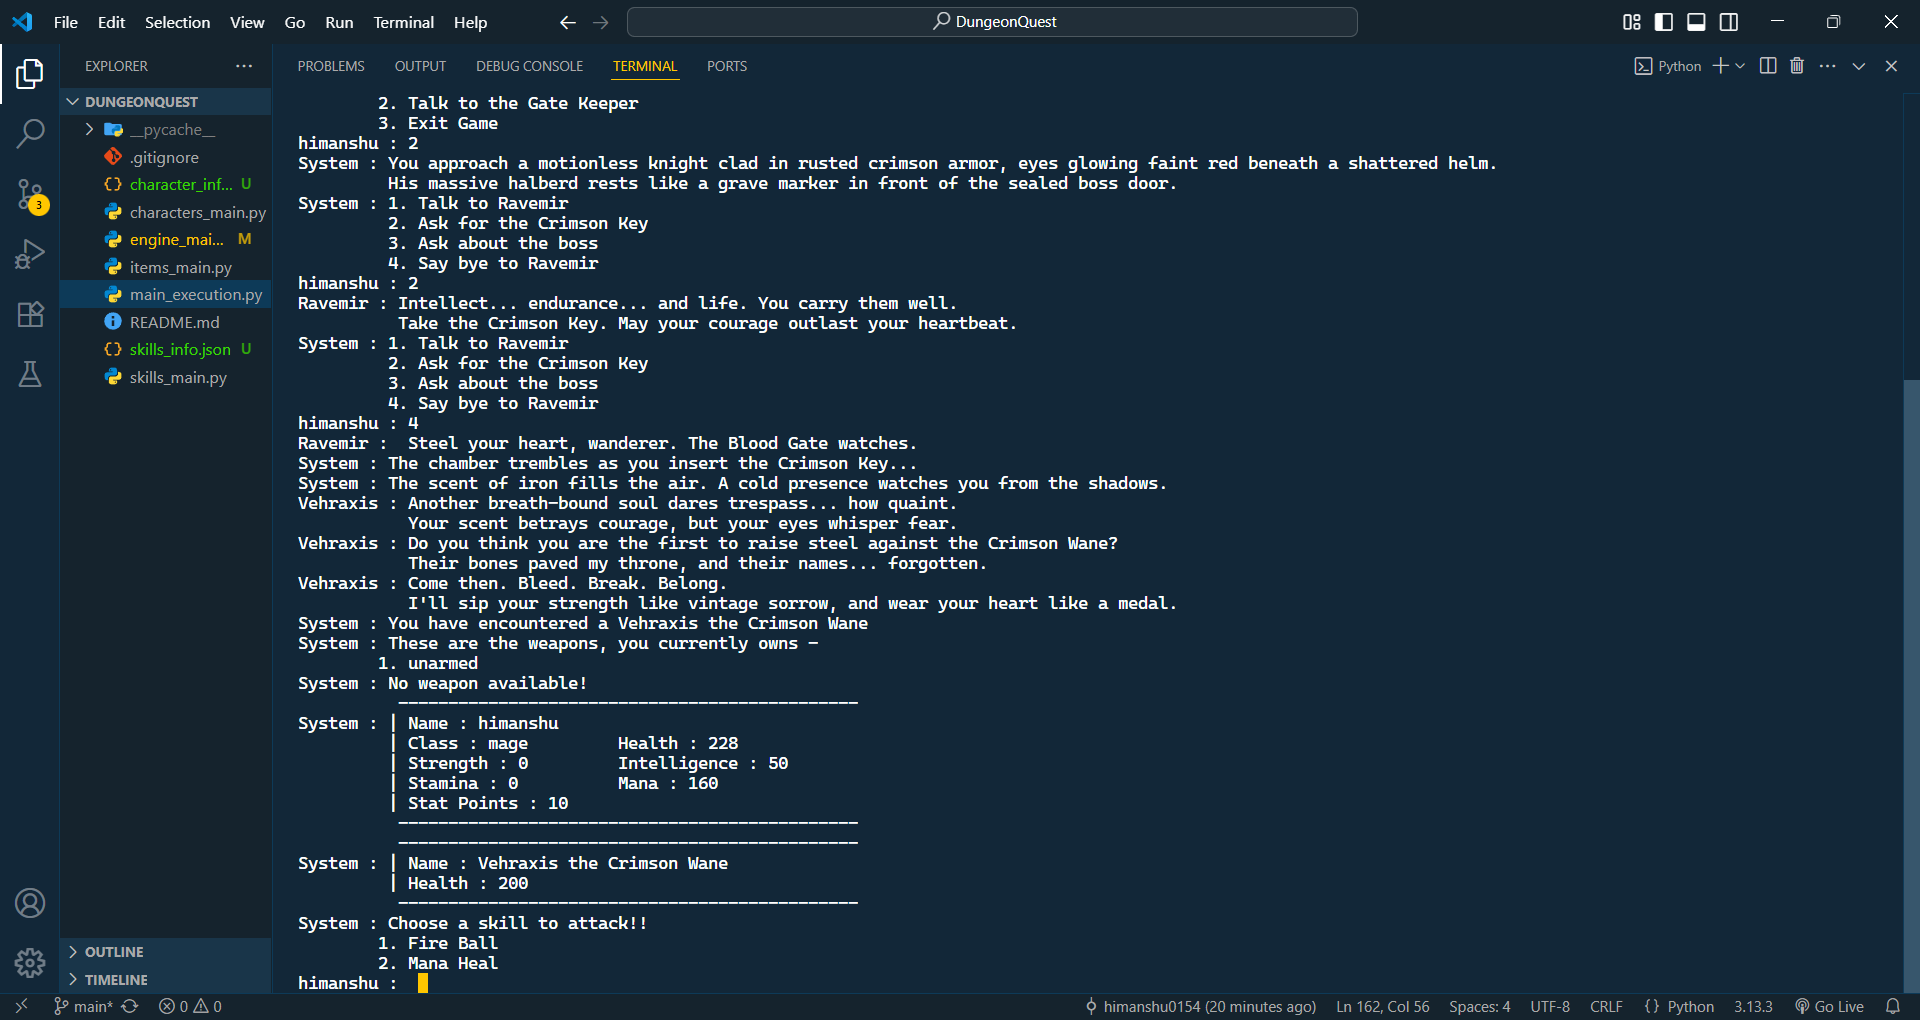This screenshot has height=1020, width=1920.
Task: Open the modified engine_mai file
Action: point(166,240)
